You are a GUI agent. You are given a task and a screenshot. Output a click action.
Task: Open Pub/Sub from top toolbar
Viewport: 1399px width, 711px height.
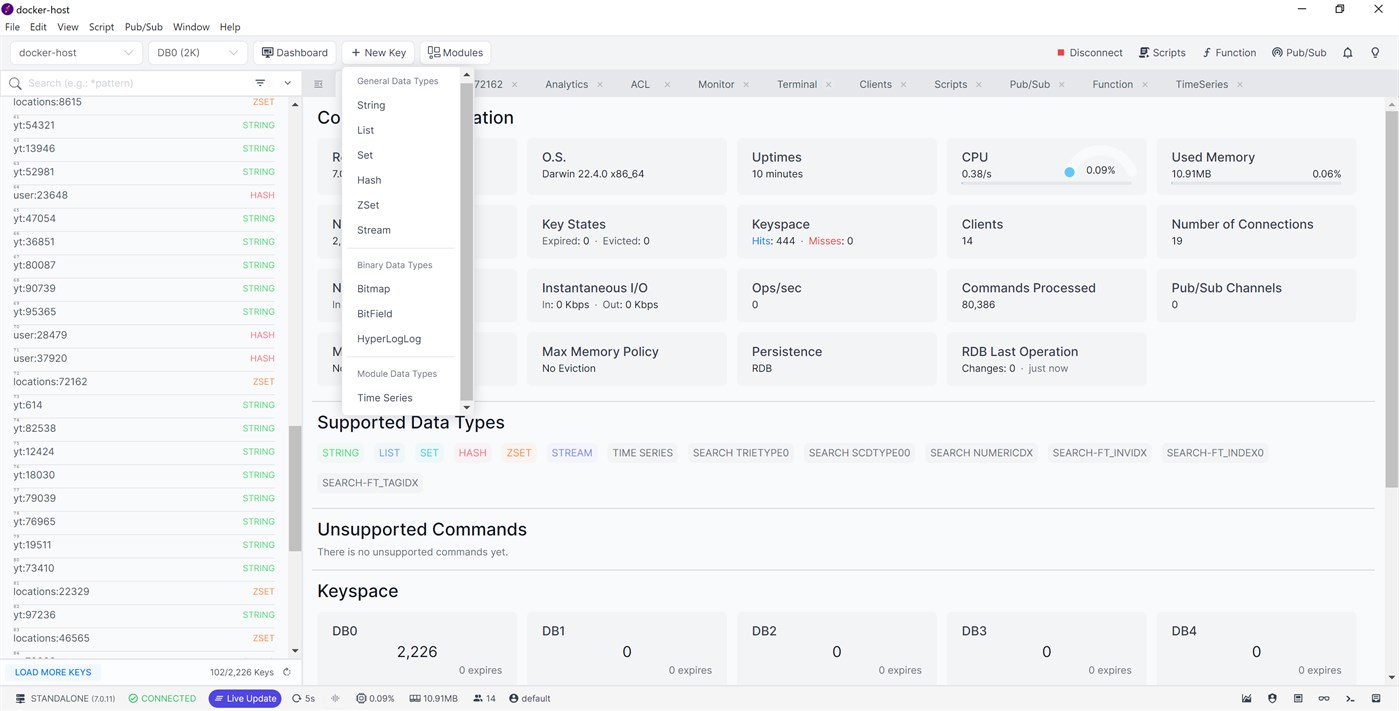click(1299, 53)
